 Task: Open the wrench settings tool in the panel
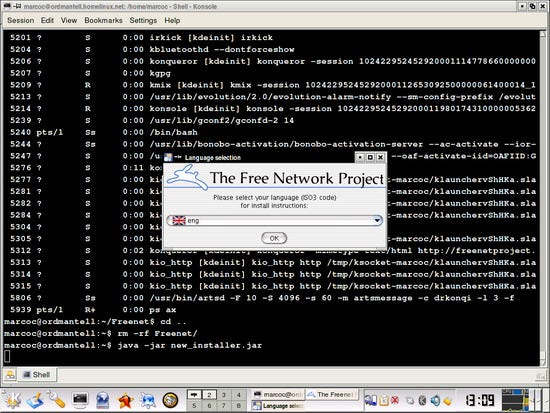(56, 400)
